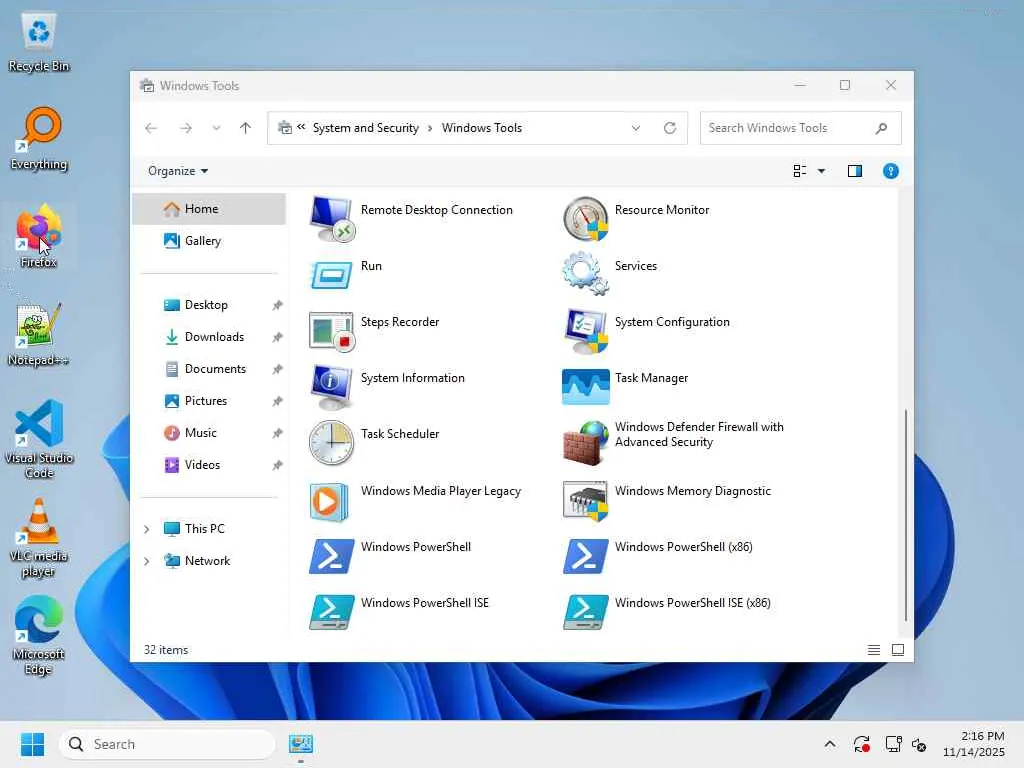Click the file list vertical scrollbar
Image resolution: width=1024 pixels, height=768 pixels.
[x=905, y=515]
